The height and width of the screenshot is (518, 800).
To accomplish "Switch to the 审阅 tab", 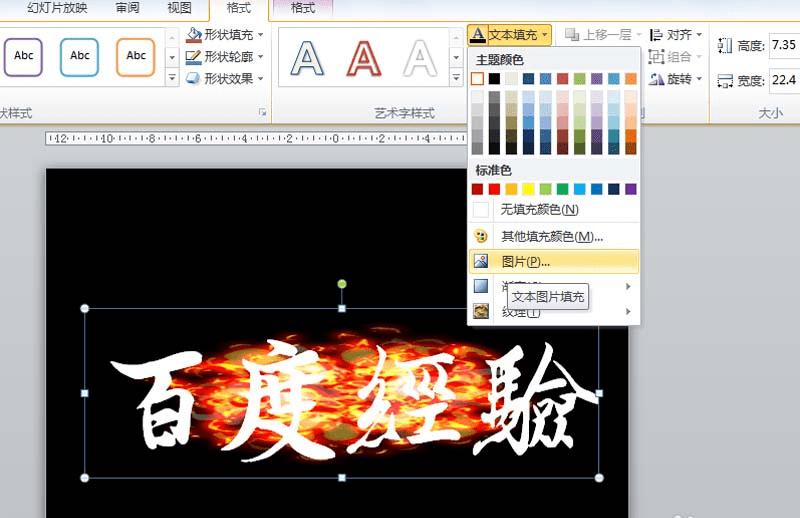I will coord(127,7).
